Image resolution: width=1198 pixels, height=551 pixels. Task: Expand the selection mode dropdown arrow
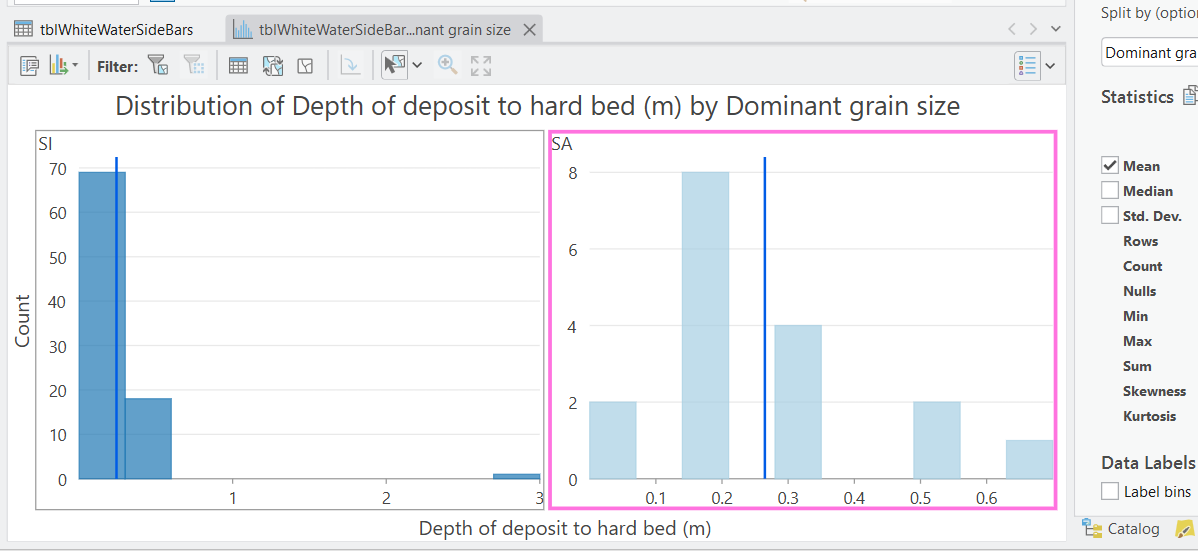(x=417, y=66)
